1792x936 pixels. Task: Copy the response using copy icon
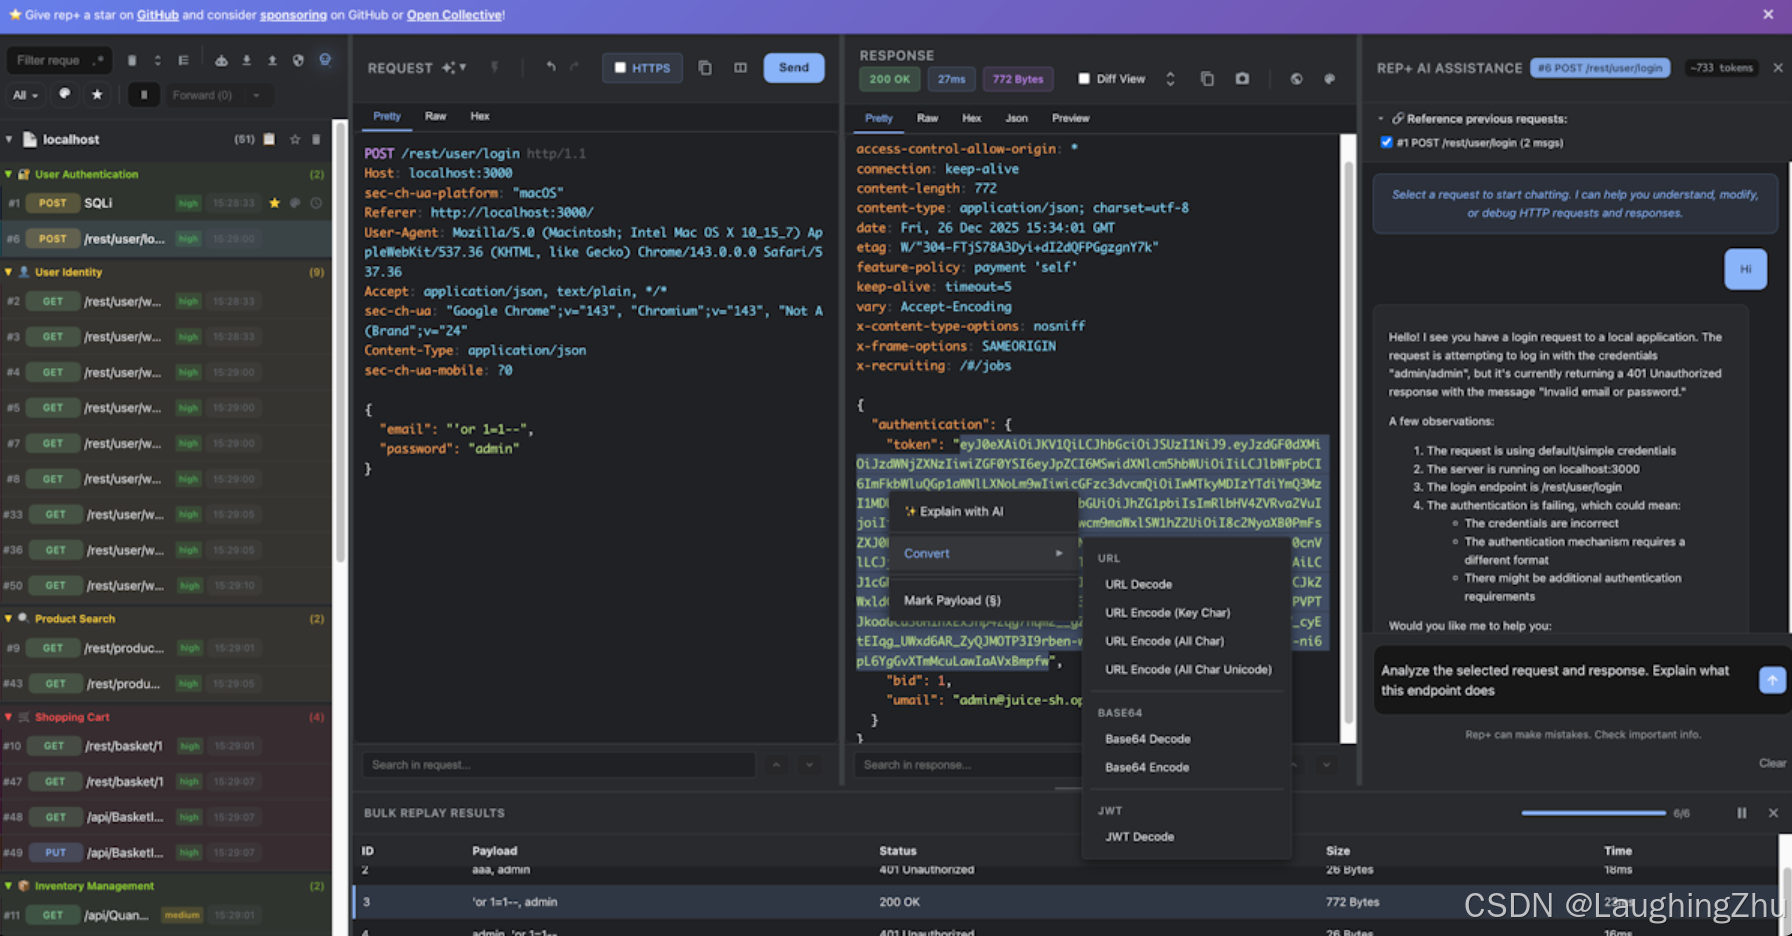[1207, 78]
